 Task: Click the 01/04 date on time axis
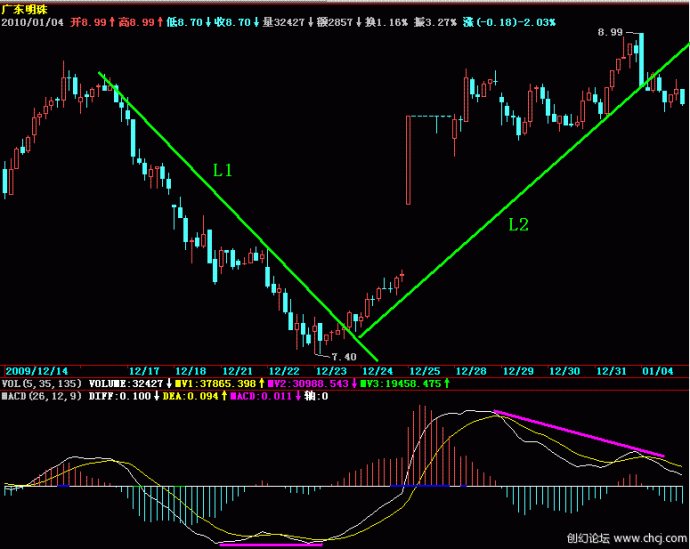(662, 370)
